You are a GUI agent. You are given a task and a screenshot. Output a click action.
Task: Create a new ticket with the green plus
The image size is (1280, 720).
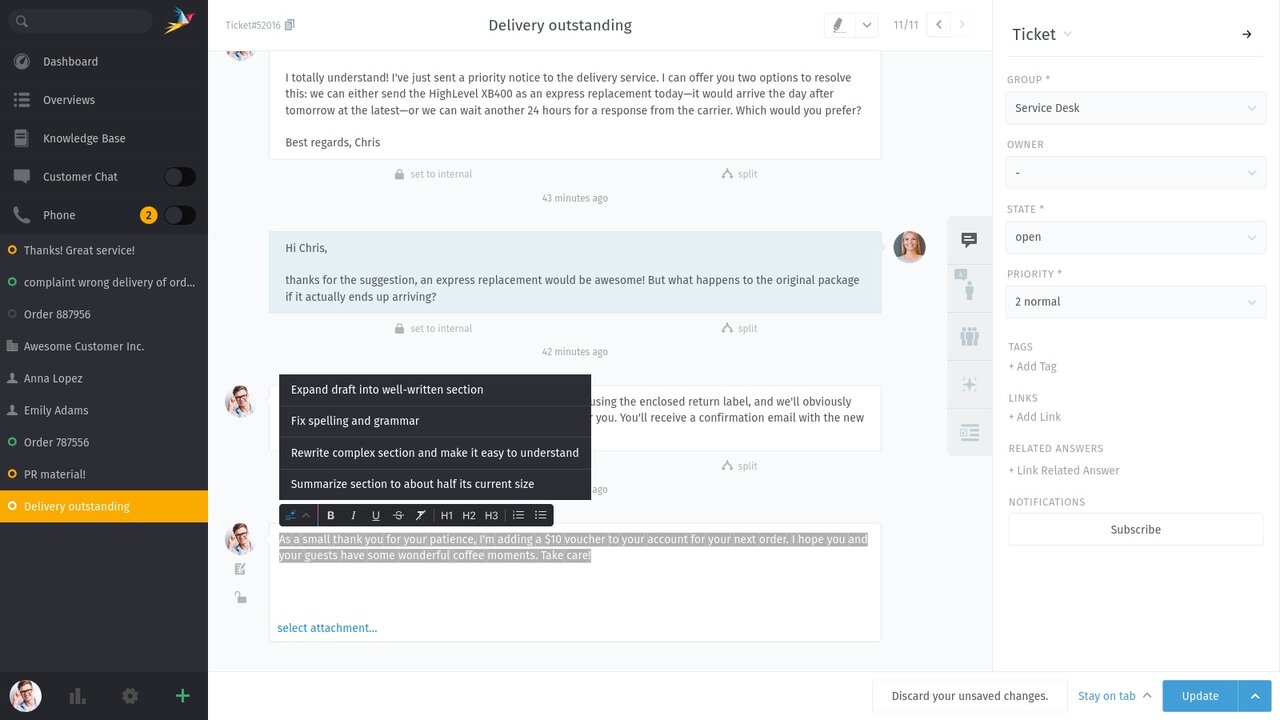coord(182,695)
